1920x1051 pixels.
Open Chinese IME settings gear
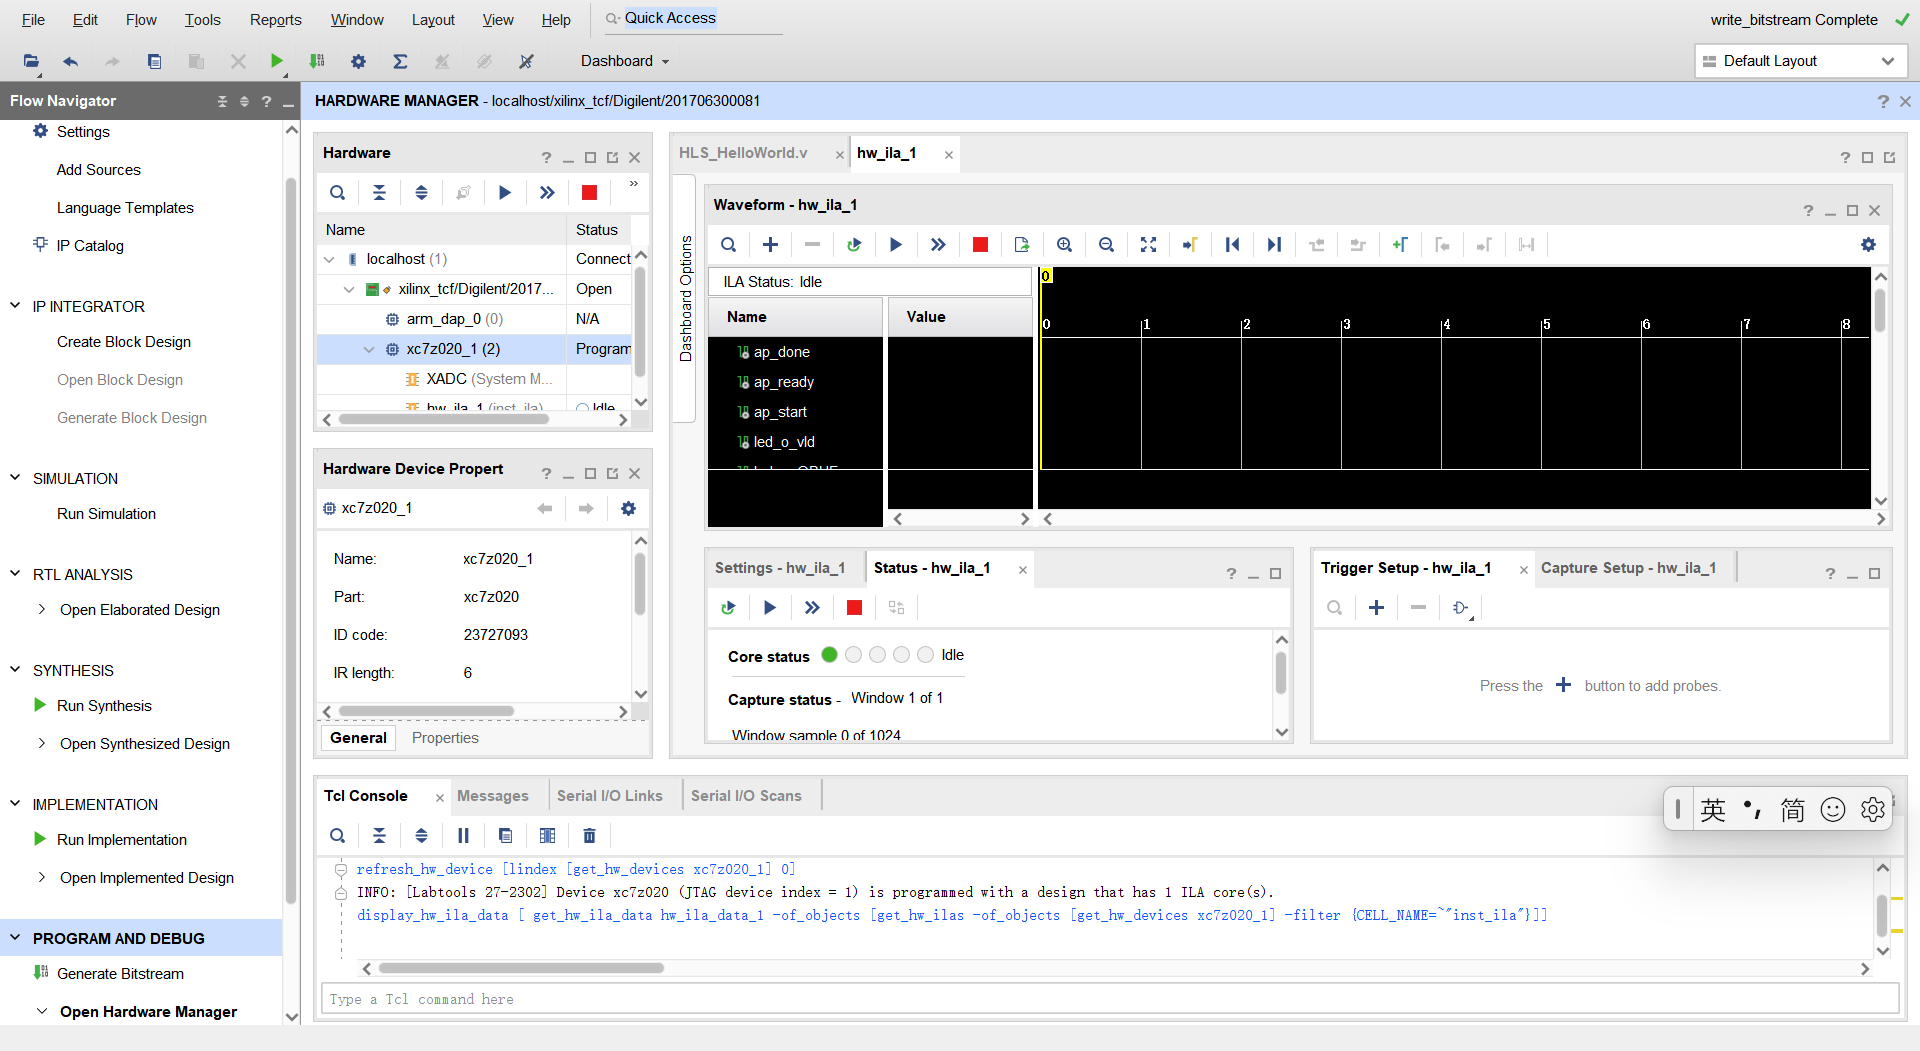point(1872,810)
